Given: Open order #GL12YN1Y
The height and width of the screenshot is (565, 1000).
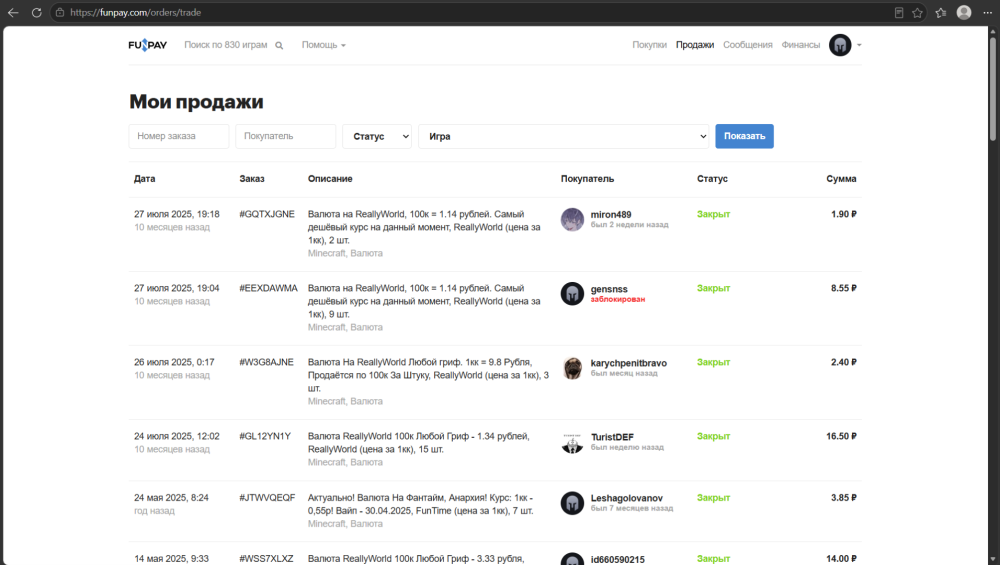Looking at the screenshot, I should (265, 436).
